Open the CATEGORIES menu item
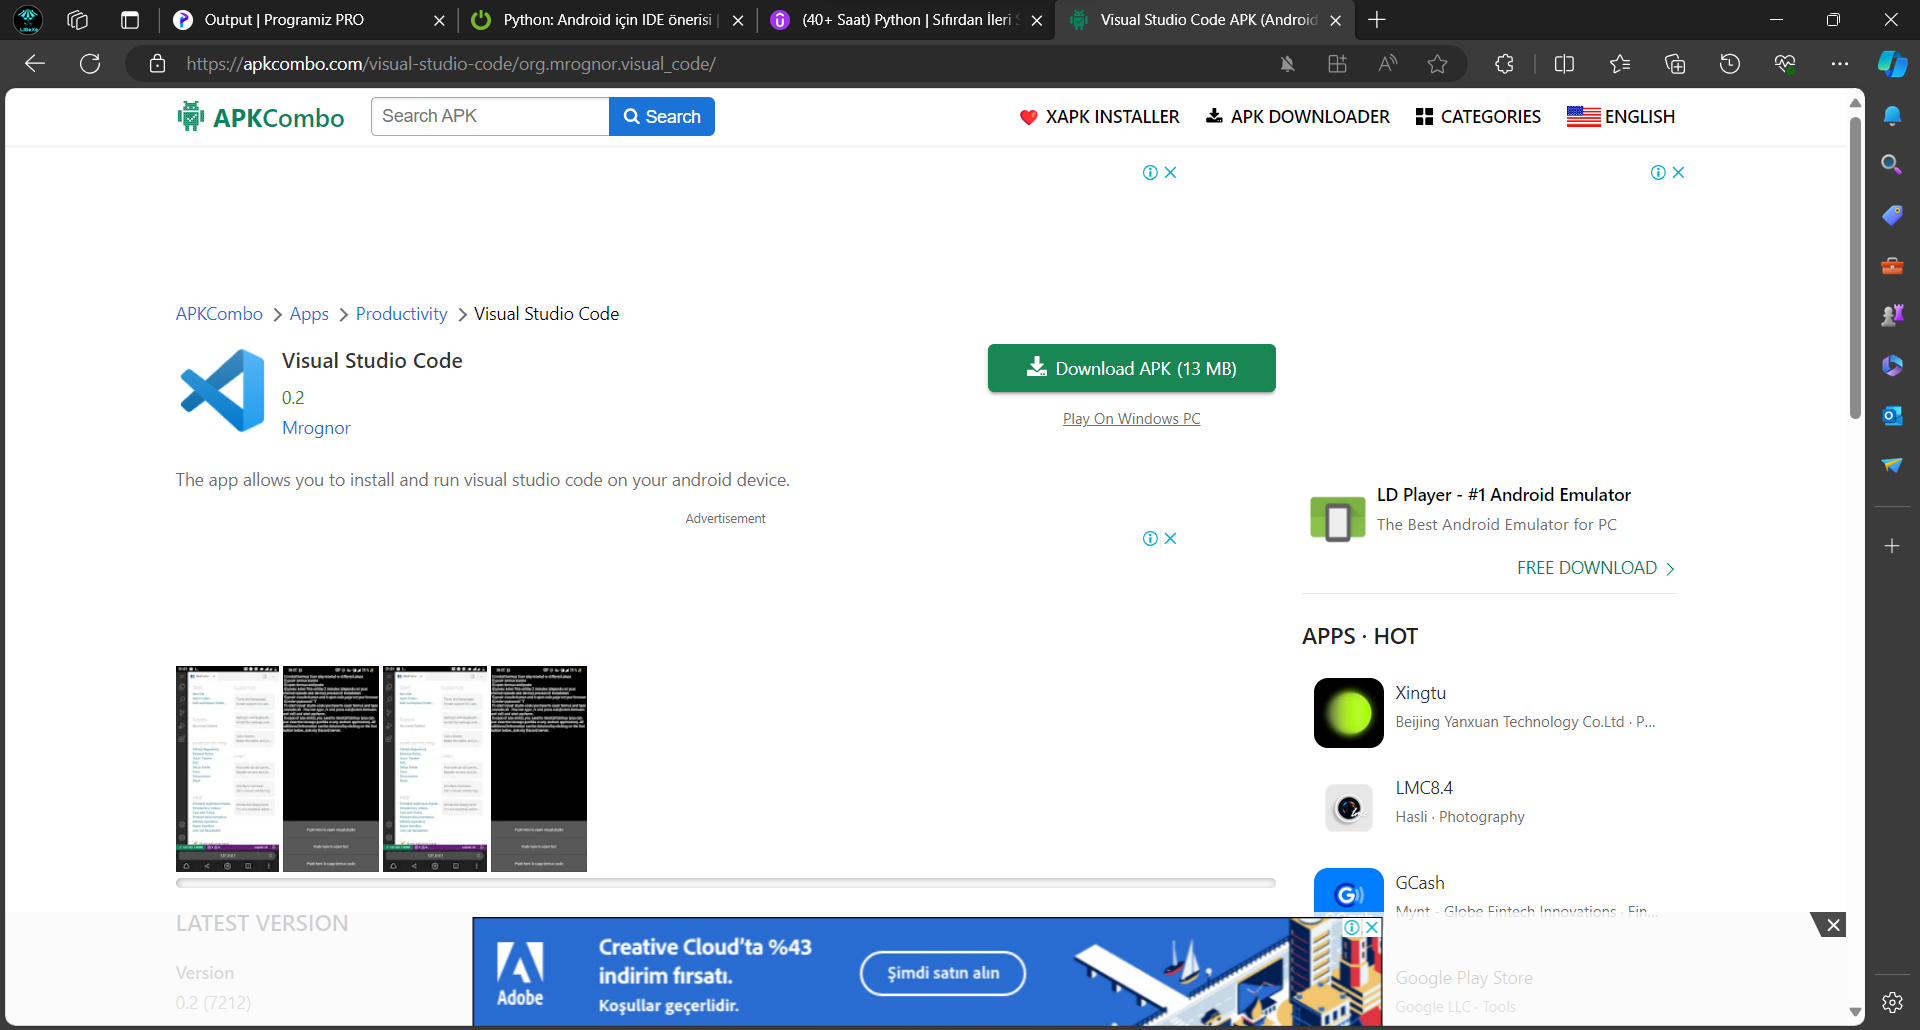This screenshot has width=1920, height=1030. click(1478, 117)
